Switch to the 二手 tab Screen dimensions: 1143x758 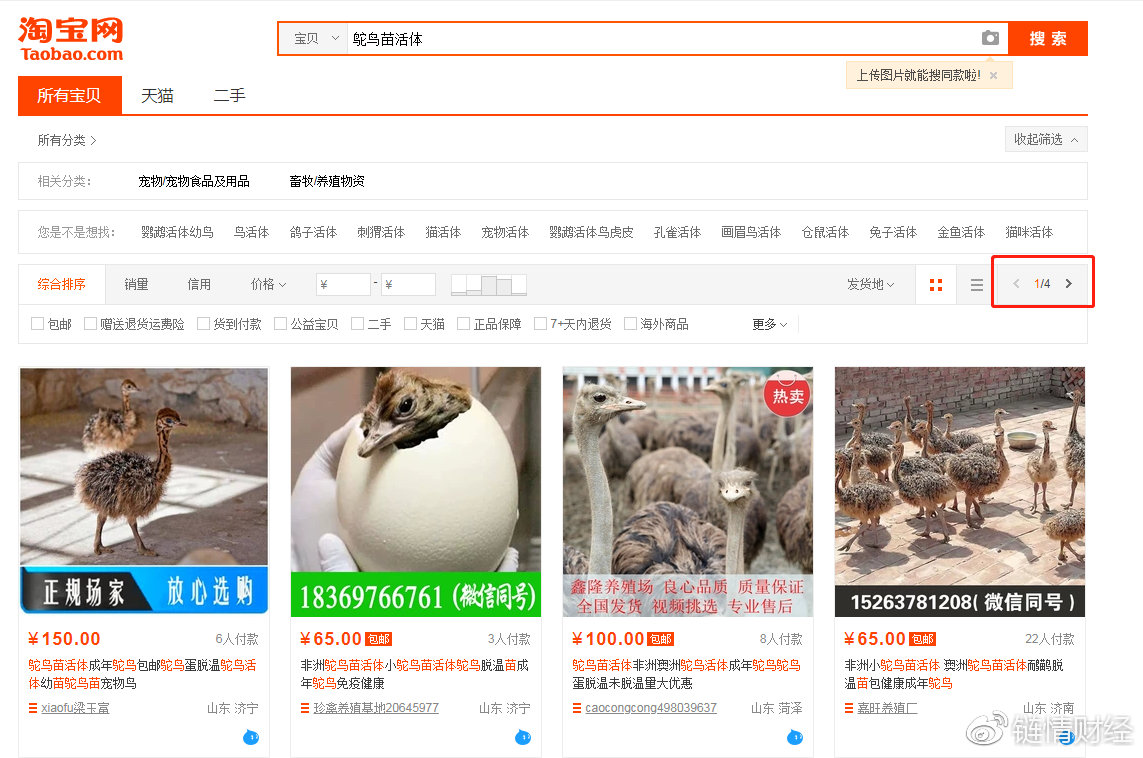(229, 95)
